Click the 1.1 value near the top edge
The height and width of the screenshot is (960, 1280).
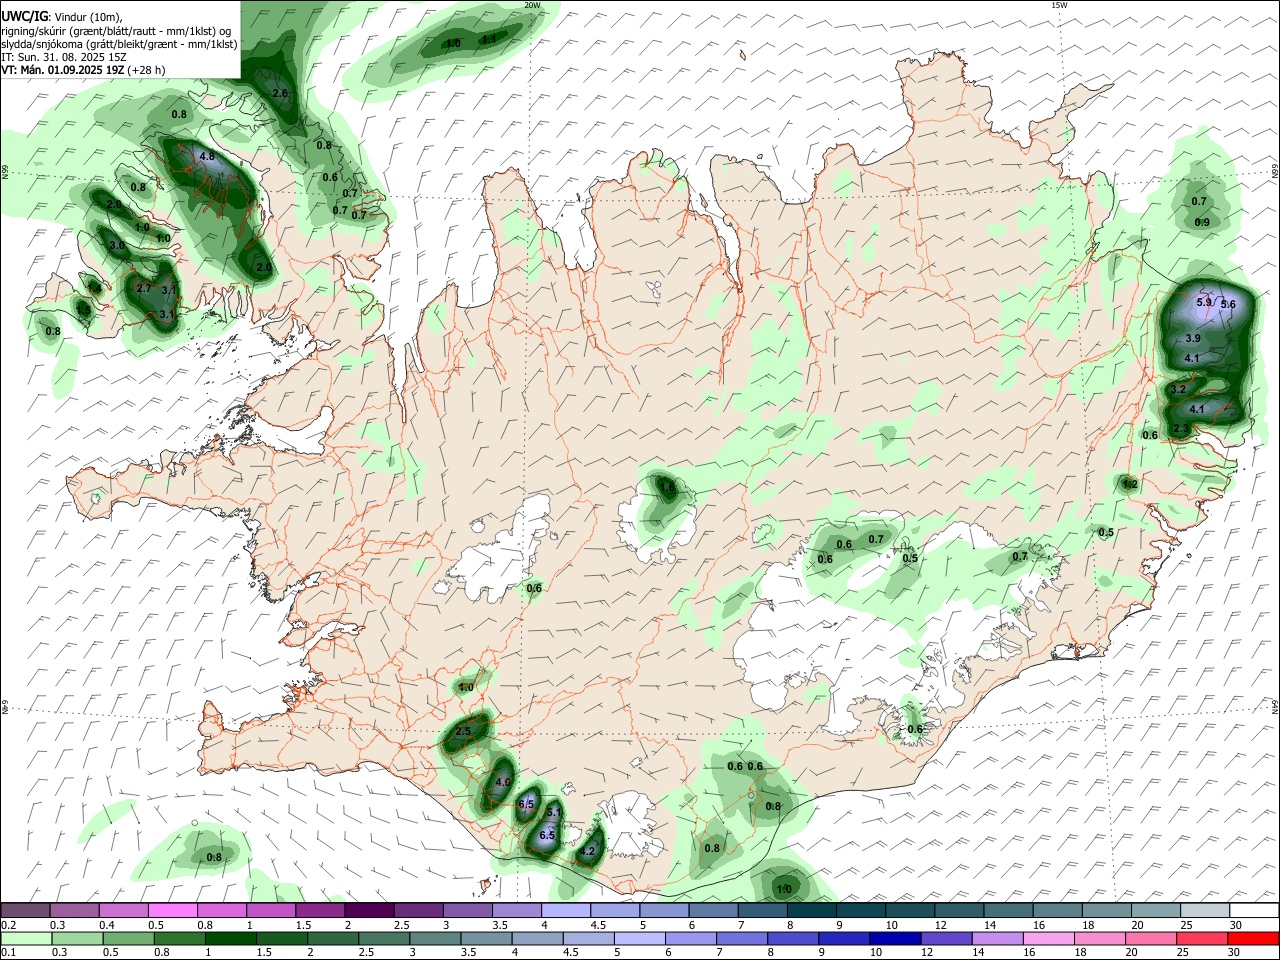(x=489, y=40)
